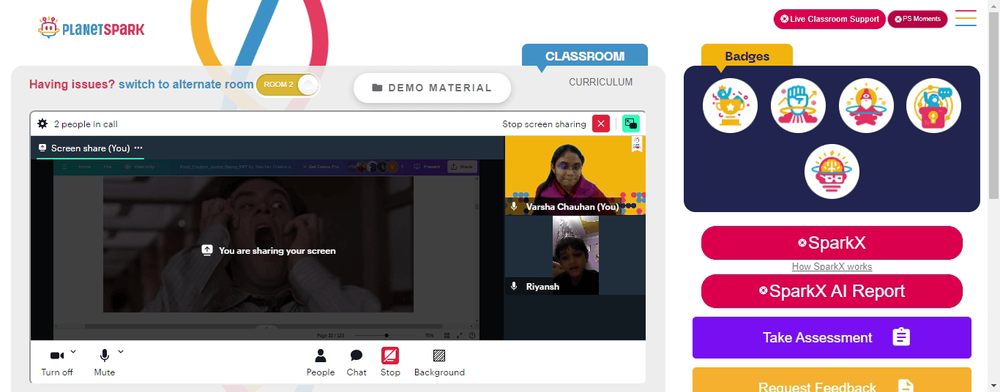Click the speech bubble and lightbulb badge icon
This screenshot has width=1000, height=392.
coord(933,106)
